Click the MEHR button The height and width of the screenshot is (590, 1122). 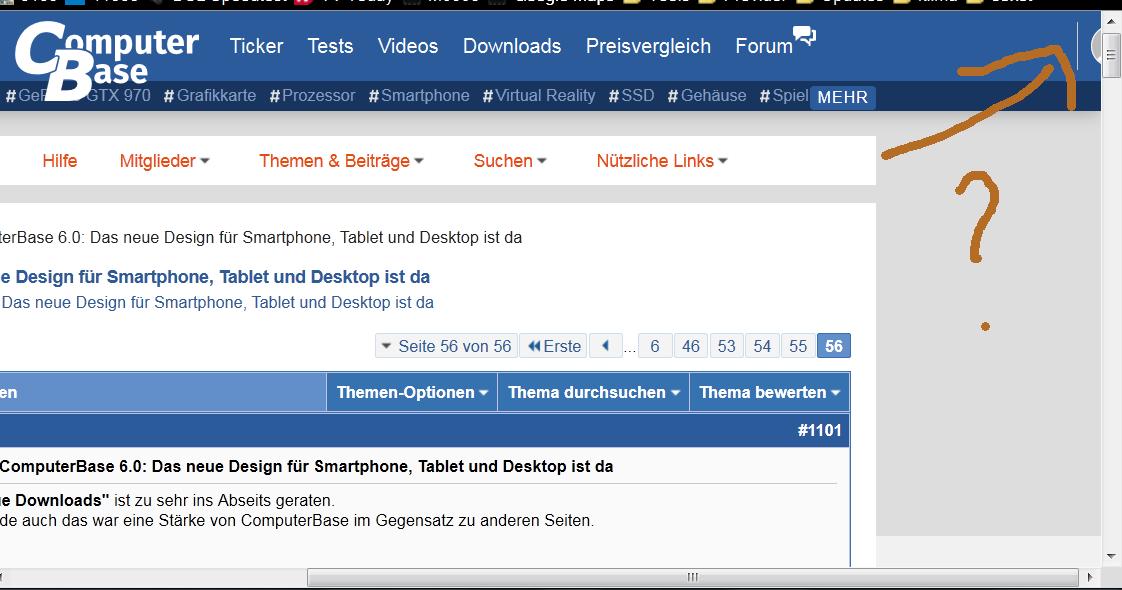point(842,97)
